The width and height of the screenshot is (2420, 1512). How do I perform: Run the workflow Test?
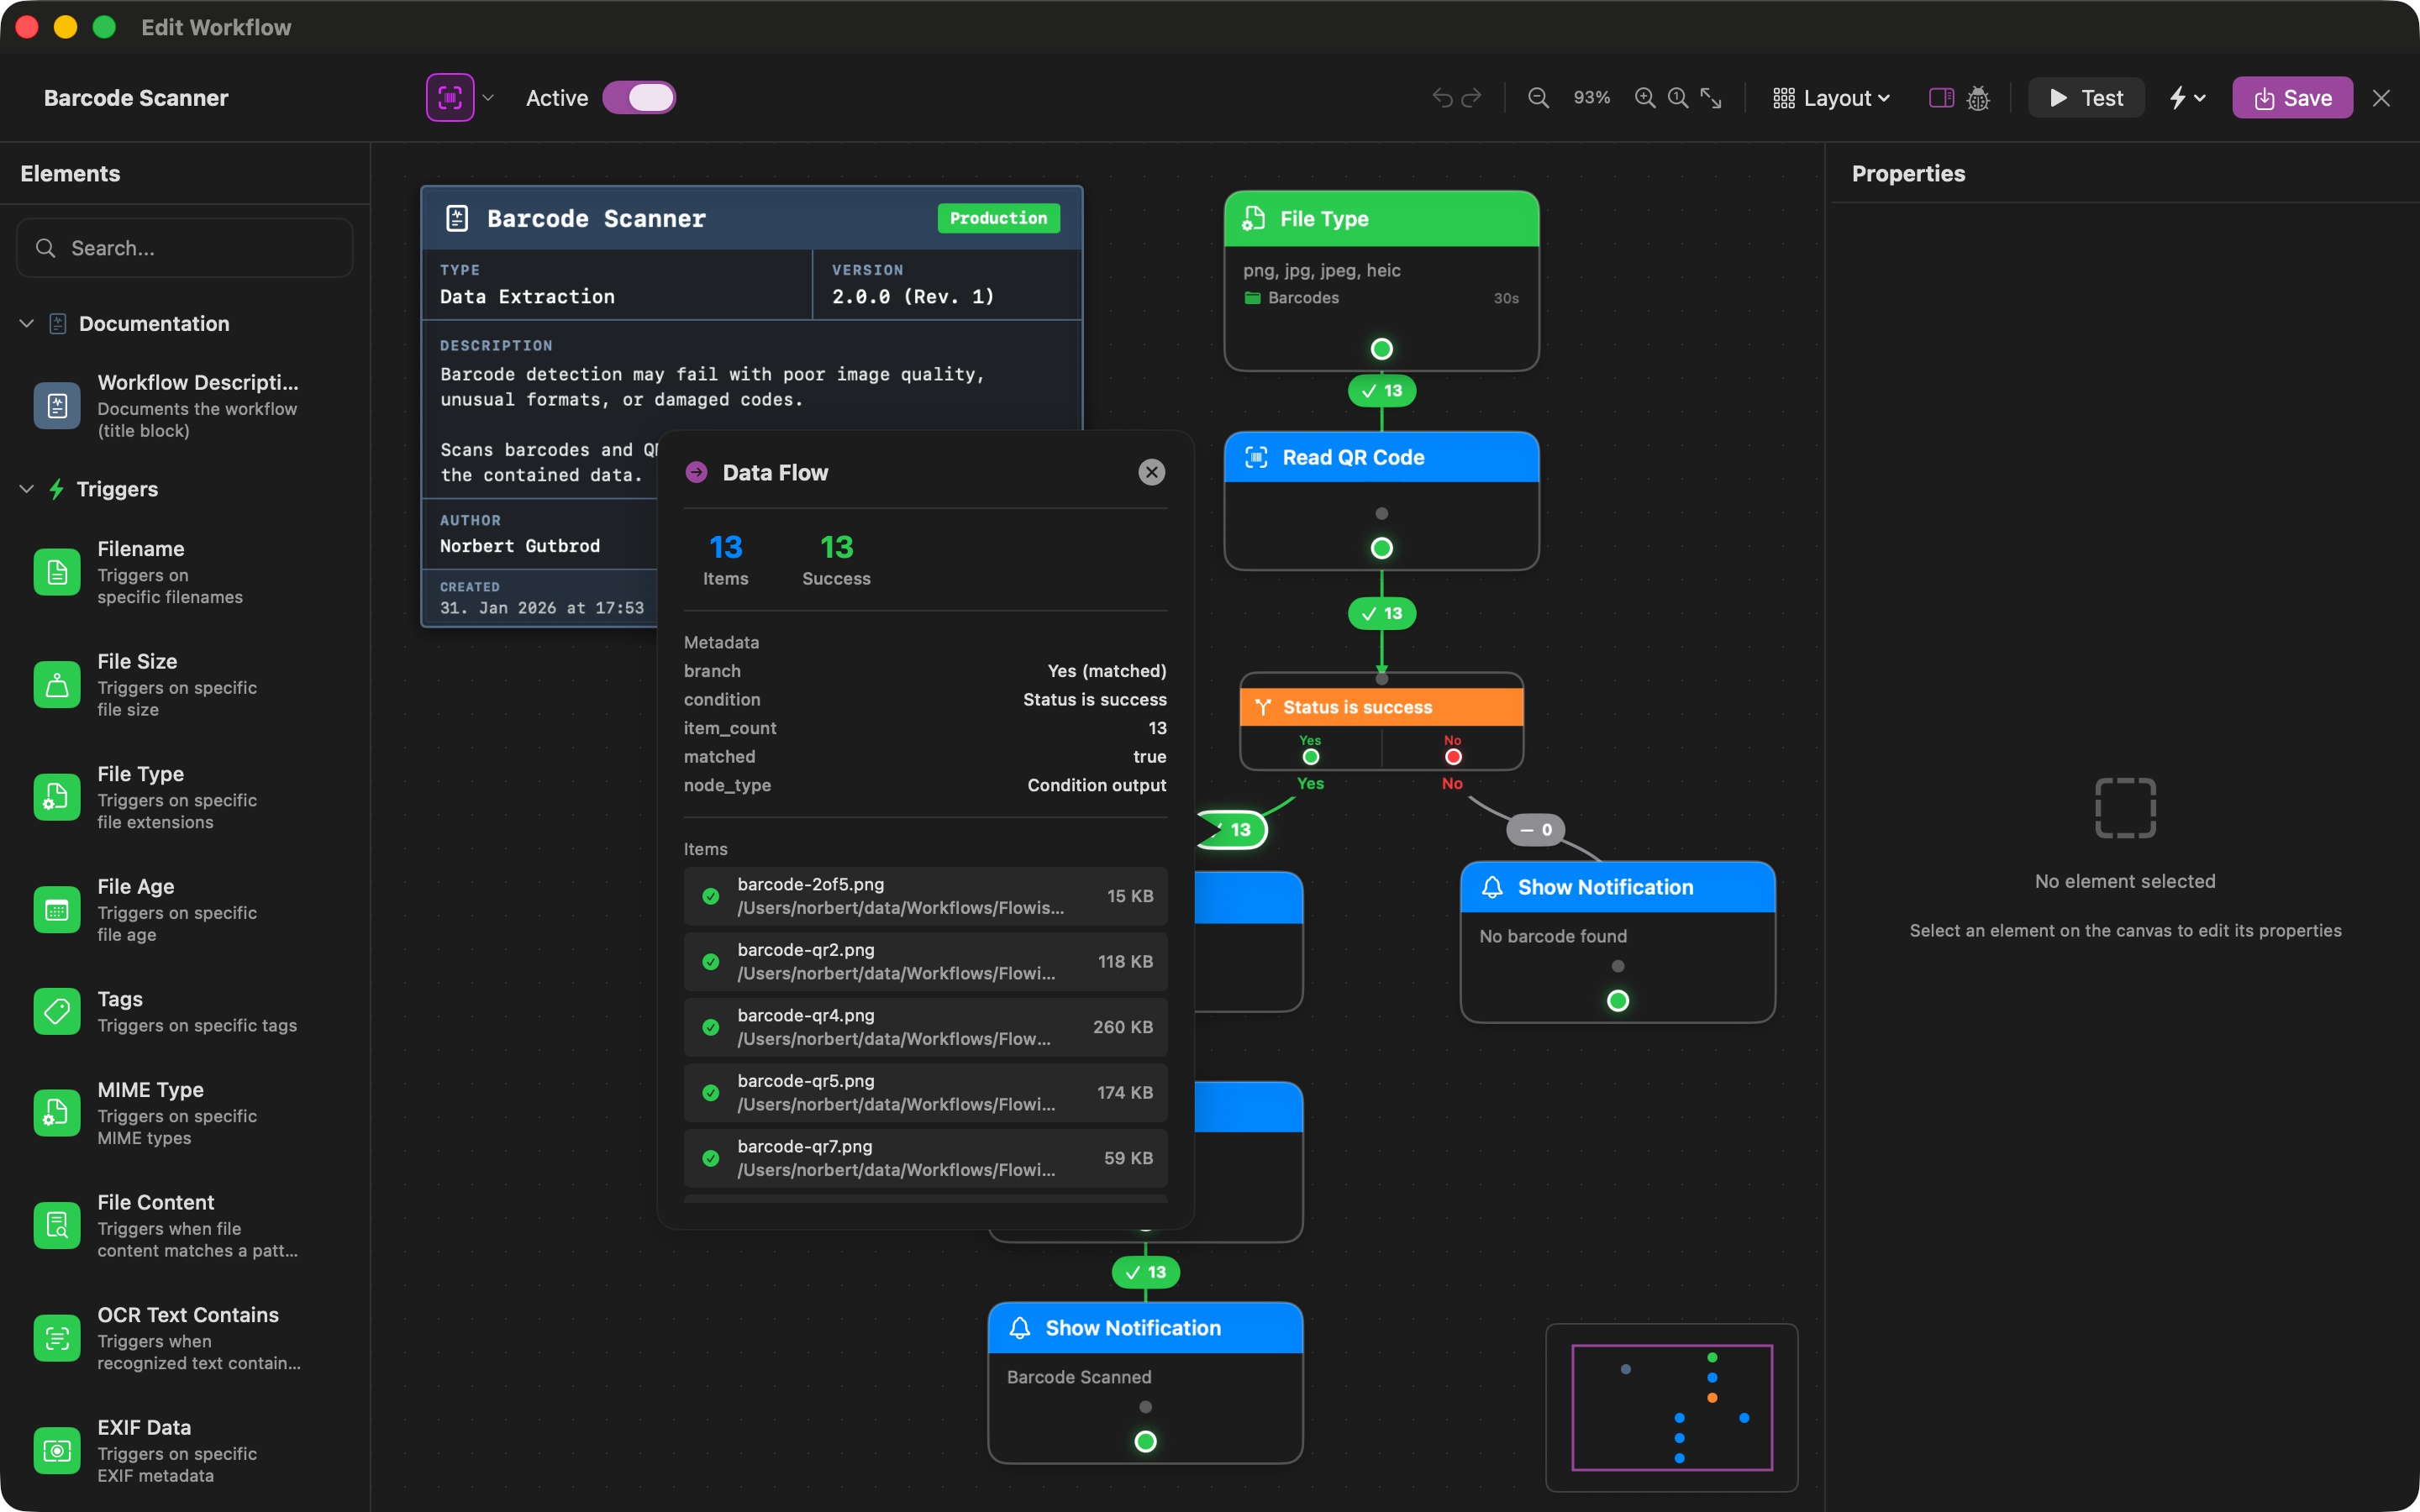[2086, 98]
